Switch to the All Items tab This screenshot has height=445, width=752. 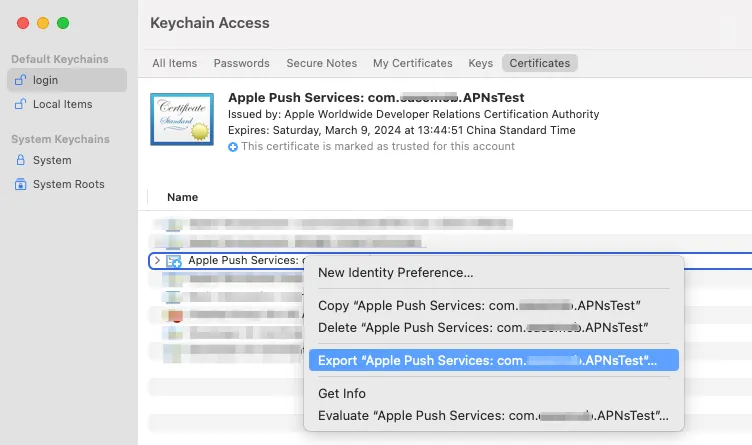pyautogui.click(x=175, y=63)
